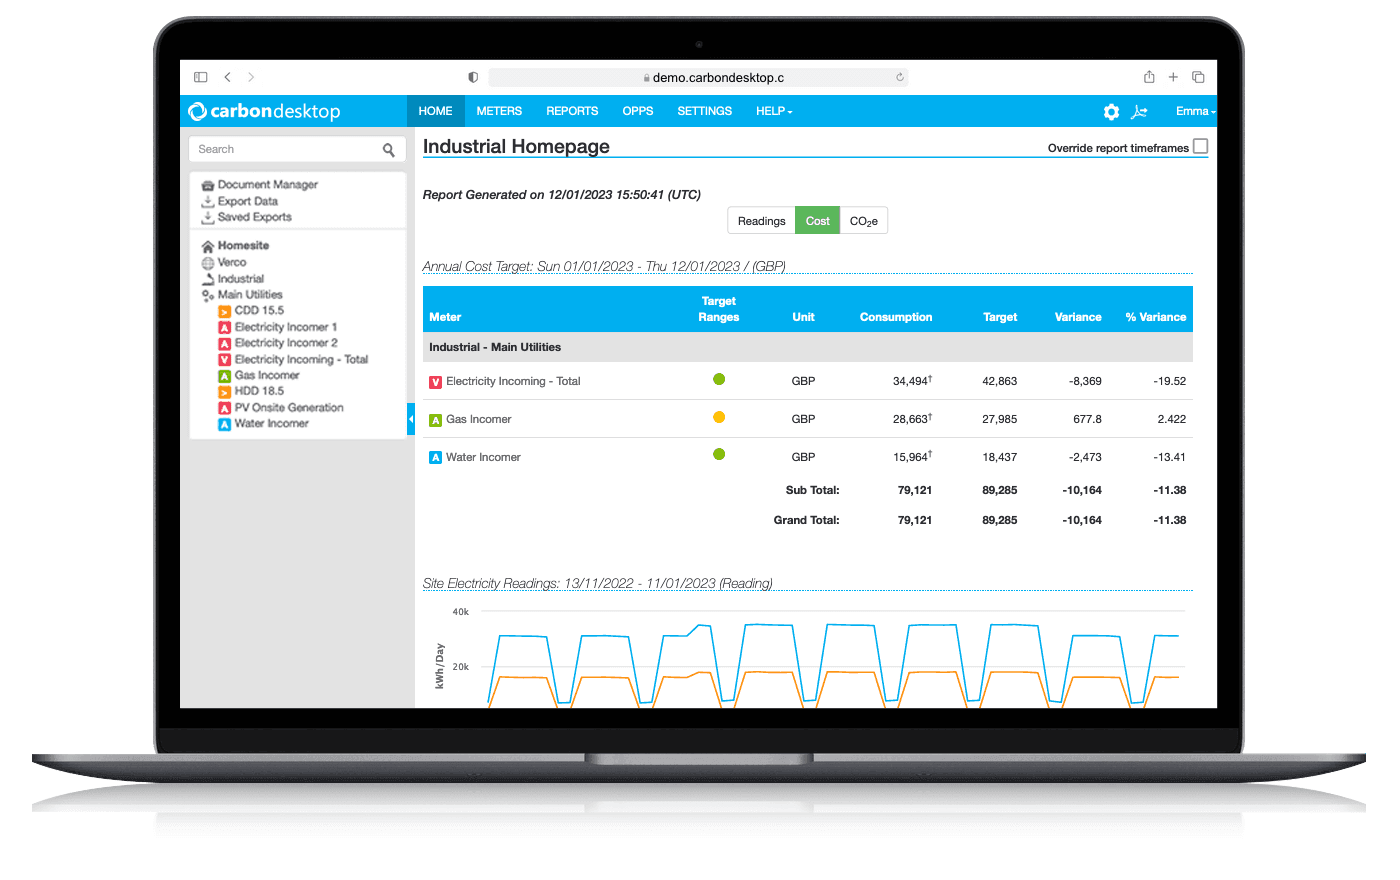This screenshot has height=880, width=1400.
Task: Open the Document Manager link
Action: point(267,185)
